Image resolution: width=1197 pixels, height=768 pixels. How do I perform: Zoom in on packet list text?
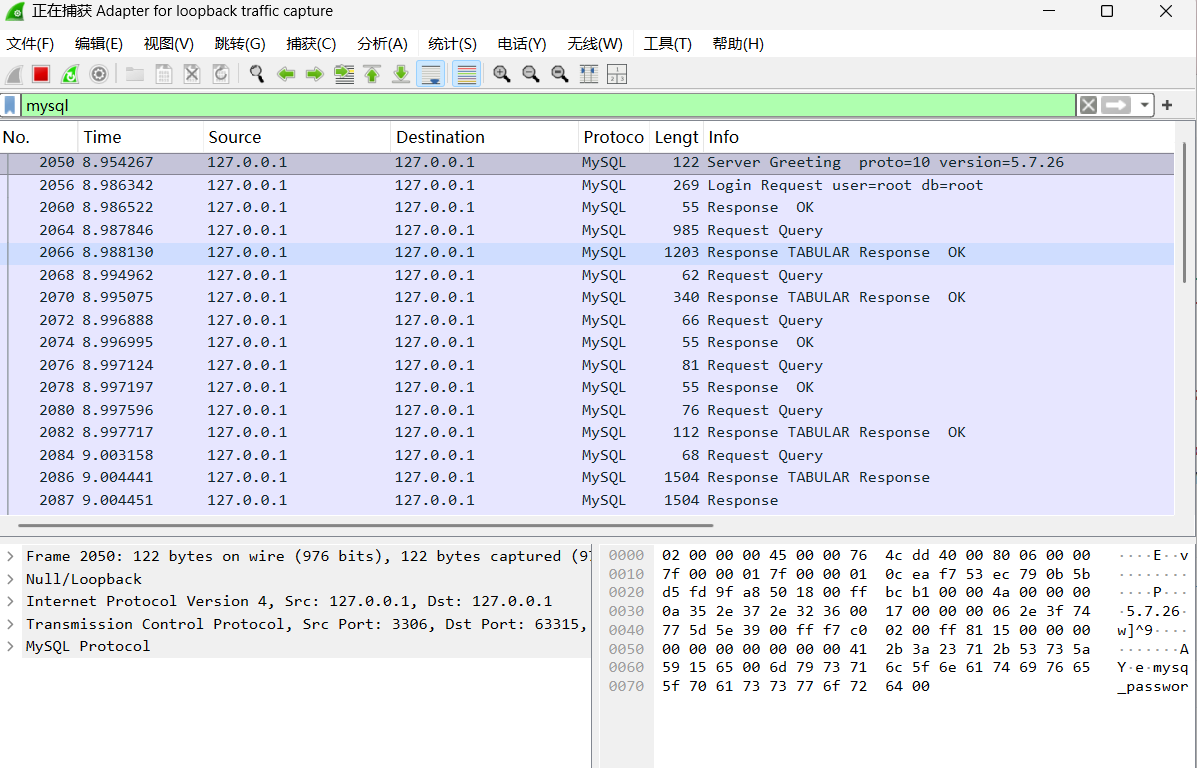point(502,74)
